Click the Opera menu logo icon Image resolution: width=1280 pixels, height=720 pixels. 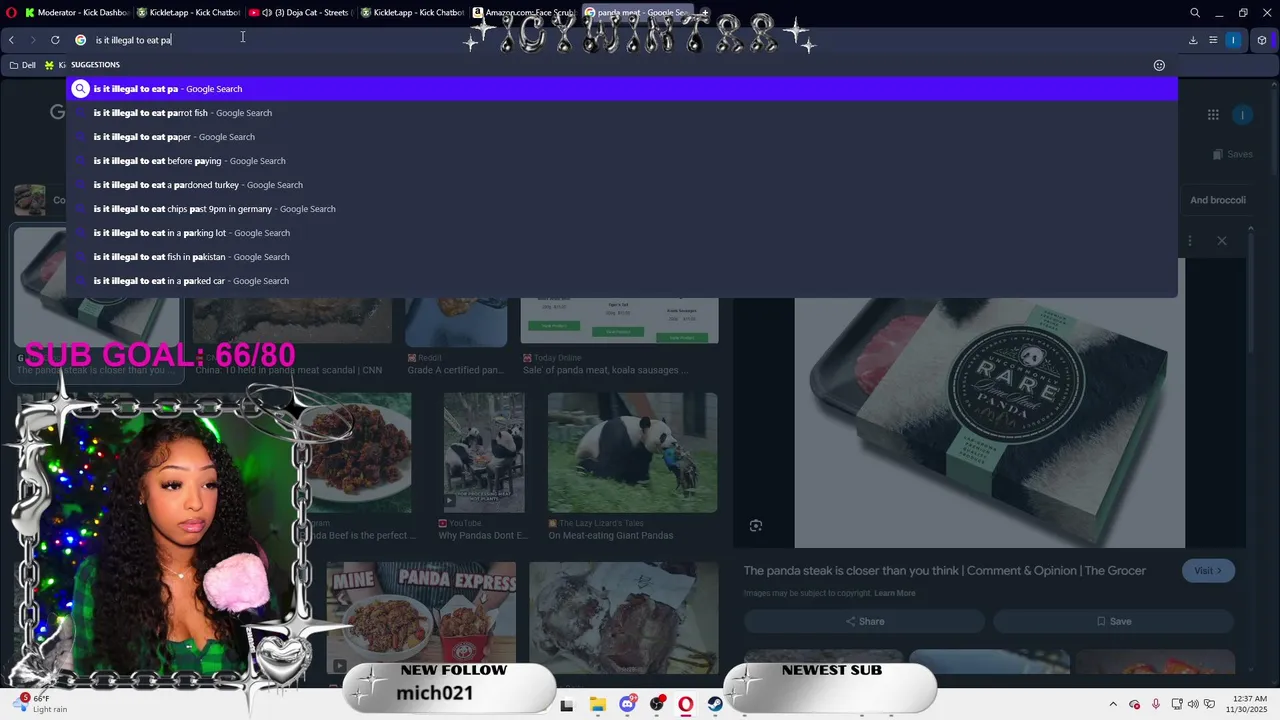tap(11, 13)
